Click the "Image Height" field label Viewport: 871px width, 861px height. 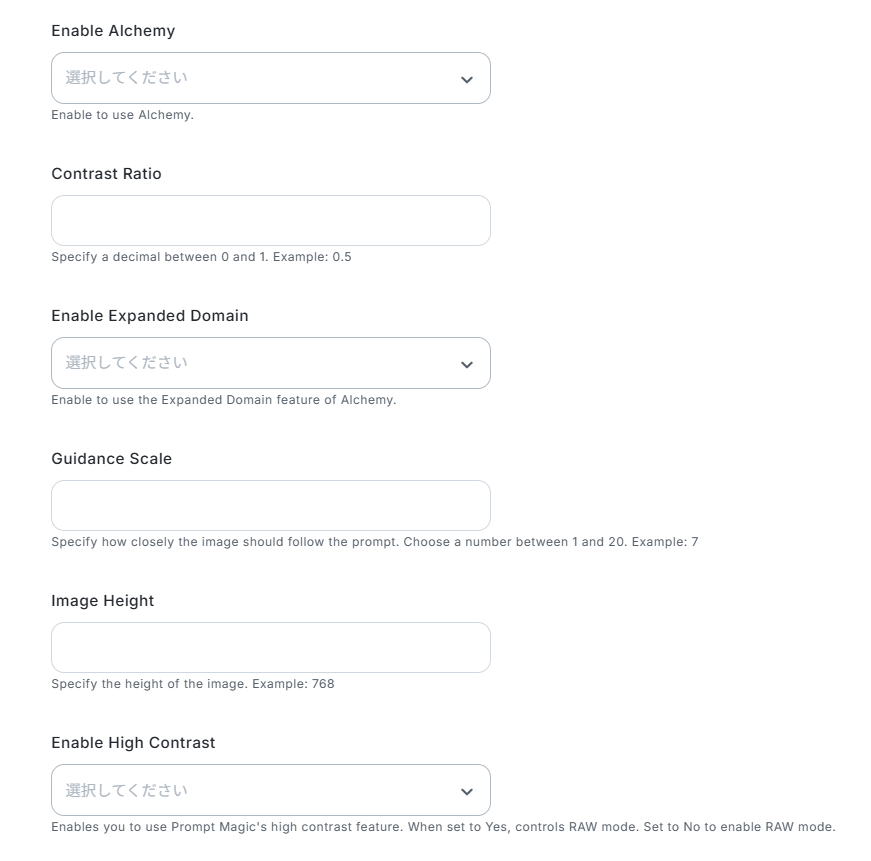[103, 601]
